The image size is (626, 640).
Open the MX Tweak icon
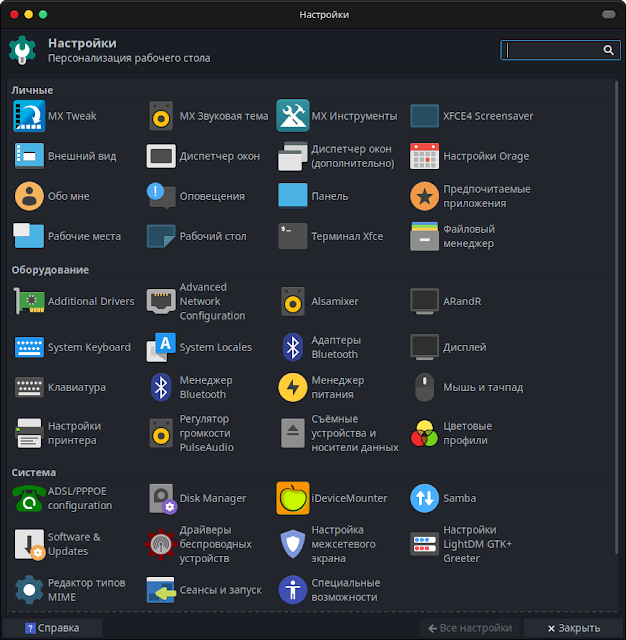point(29,116)
